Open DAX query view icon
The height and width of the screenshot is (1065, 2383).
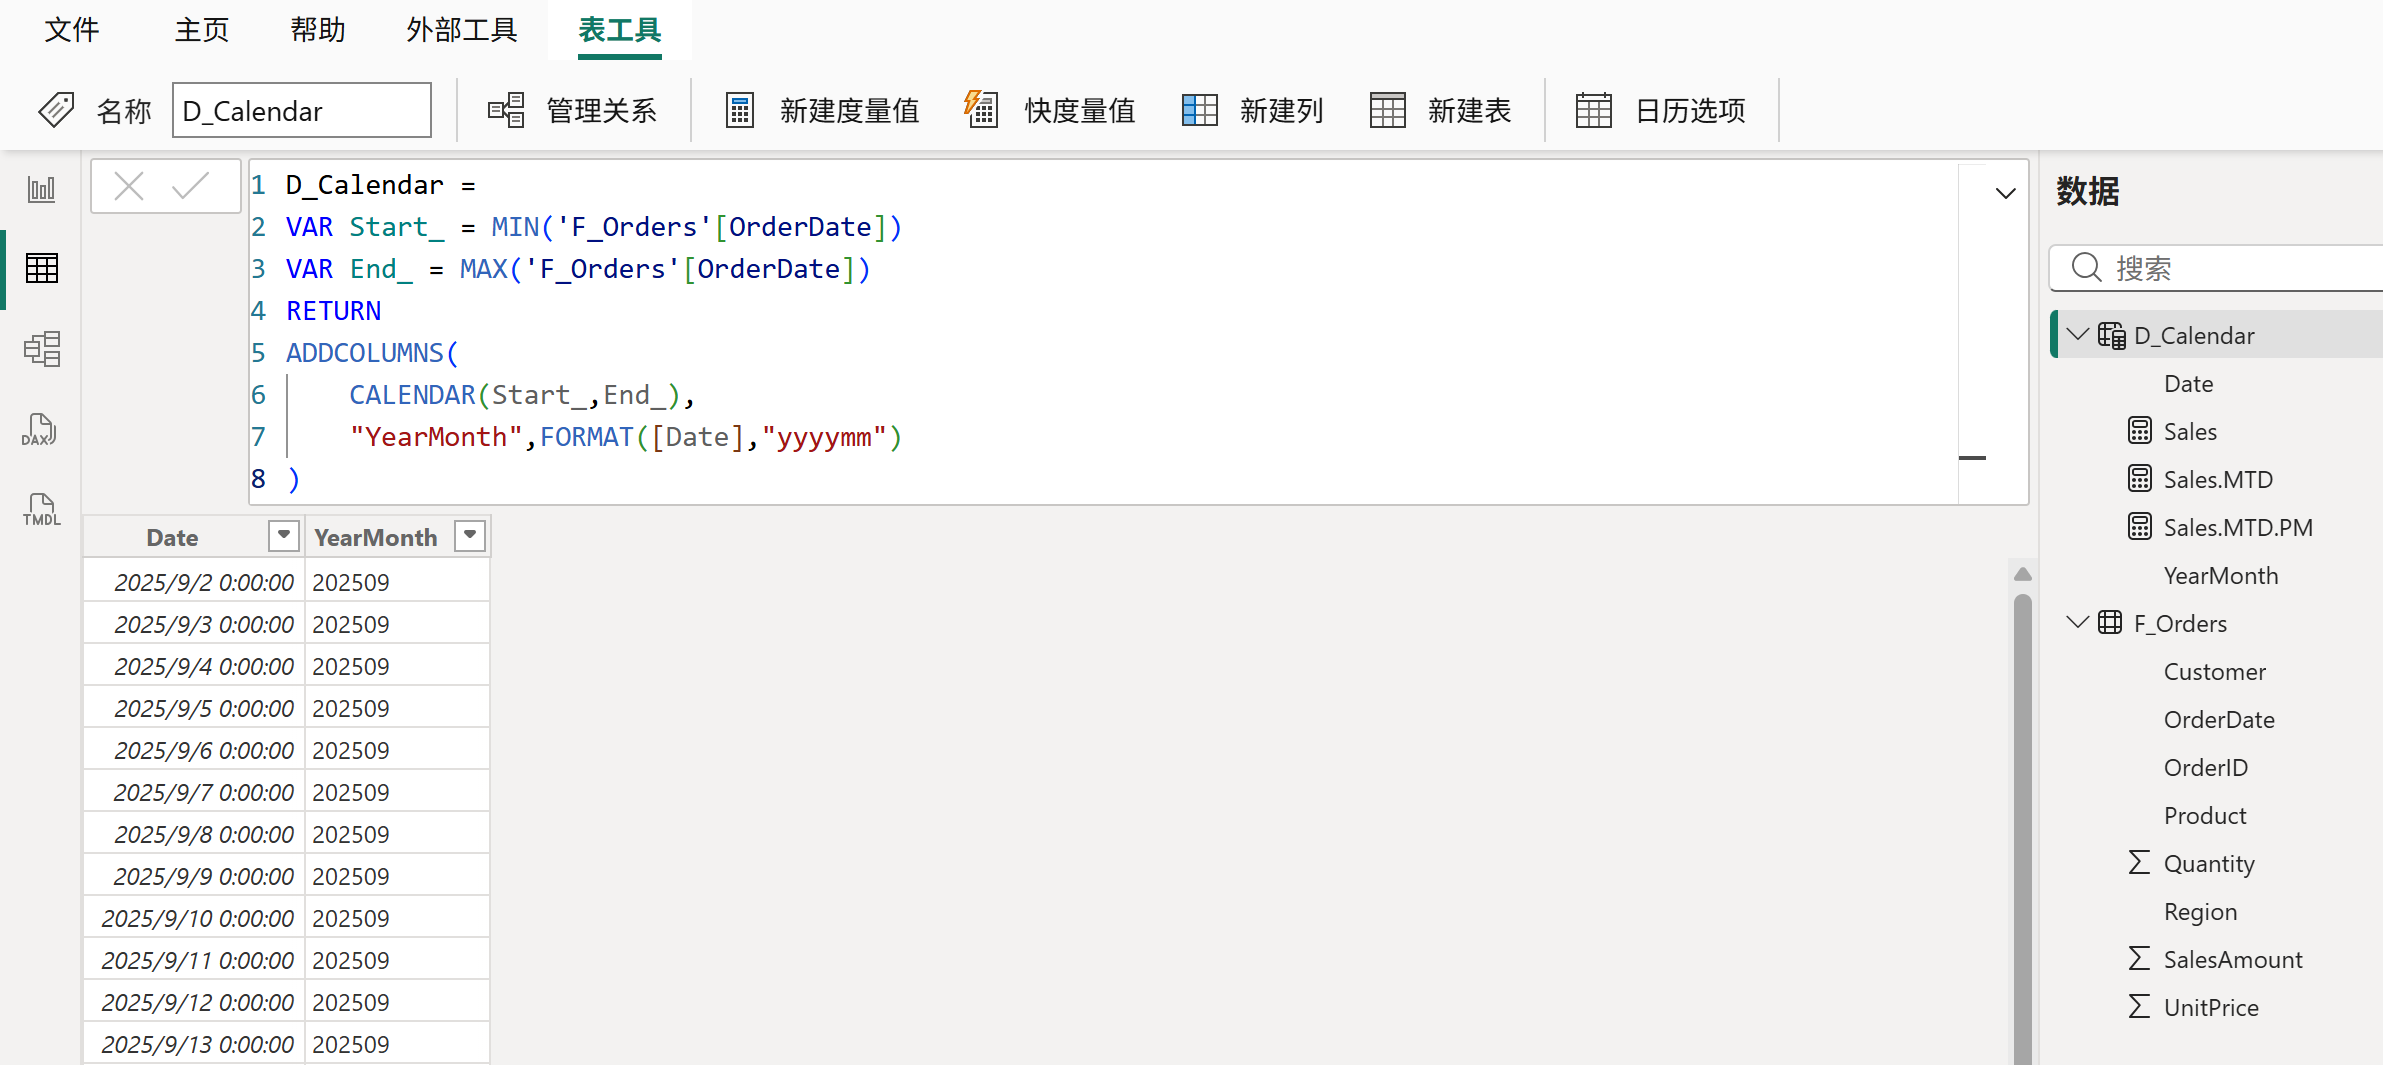[41, 430]
